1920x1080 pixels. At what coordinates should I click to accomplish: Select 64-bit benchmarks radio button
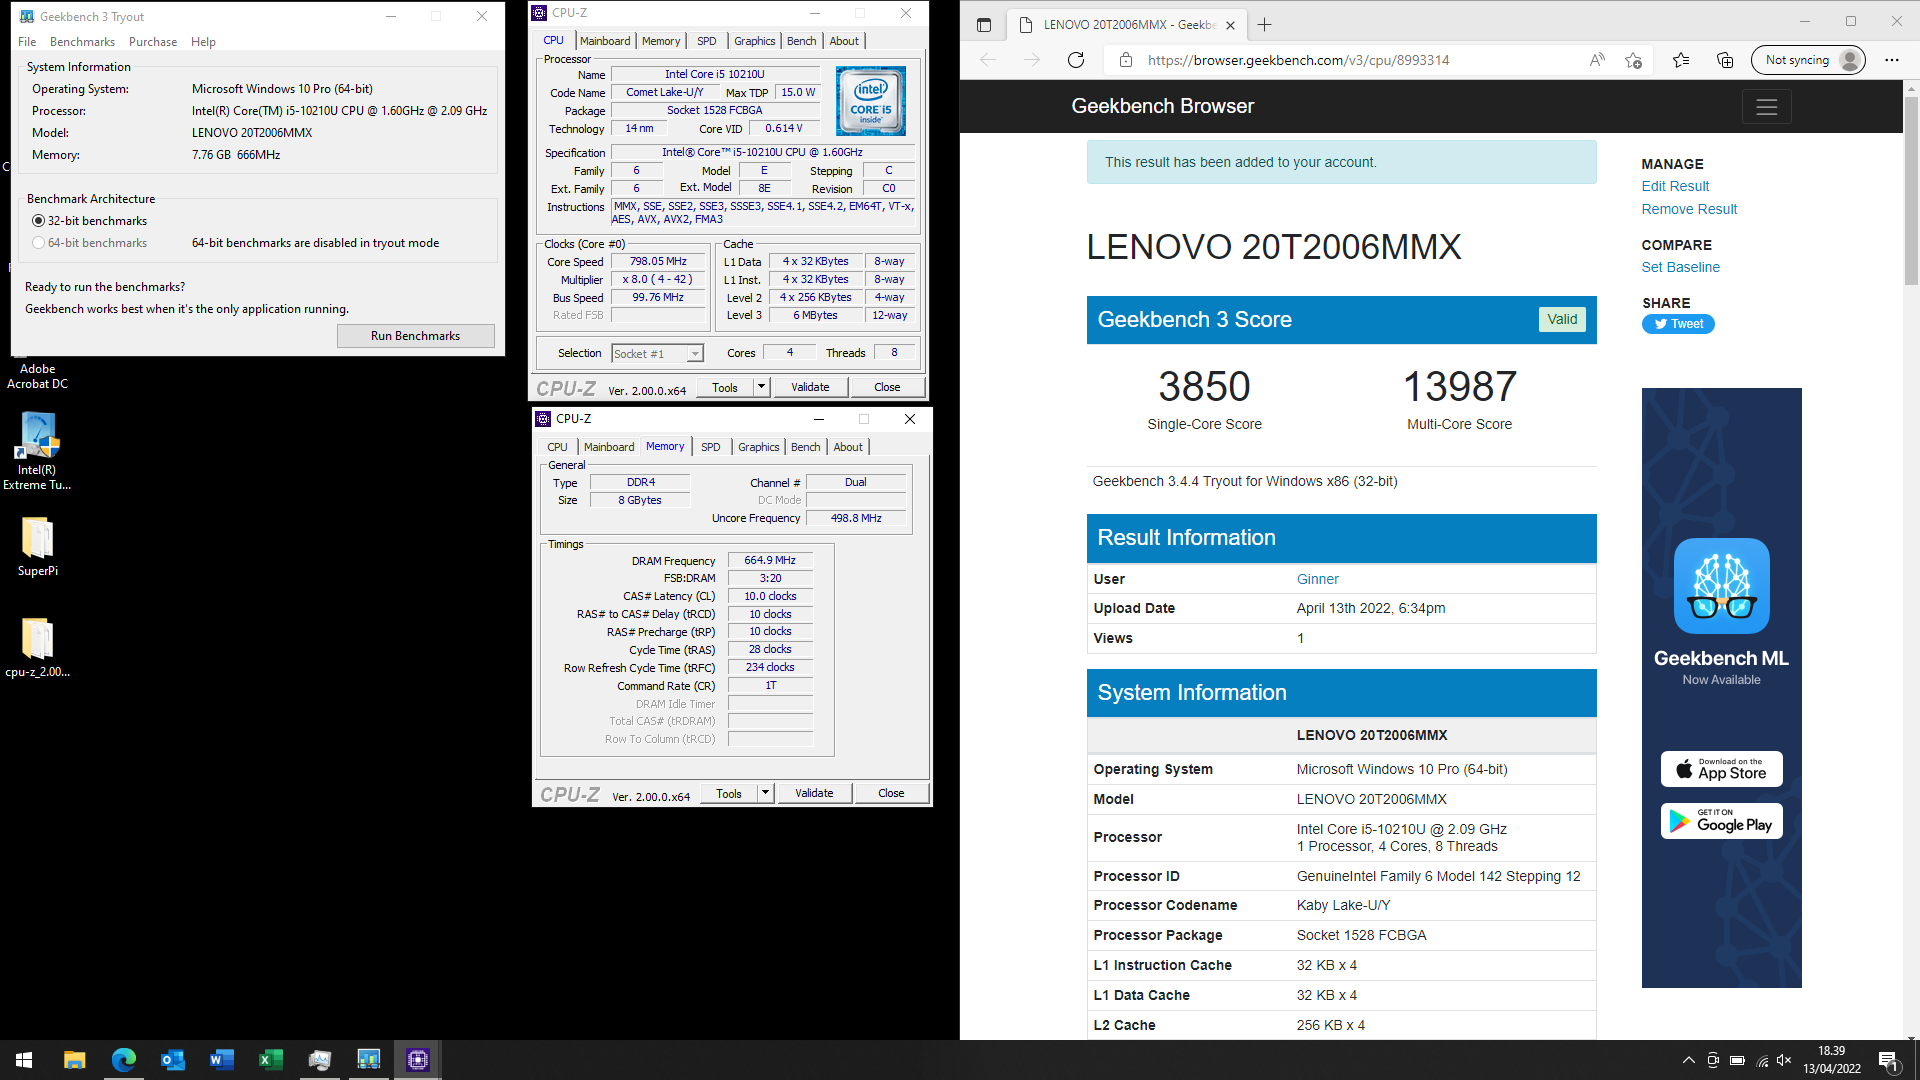[38, 243]
